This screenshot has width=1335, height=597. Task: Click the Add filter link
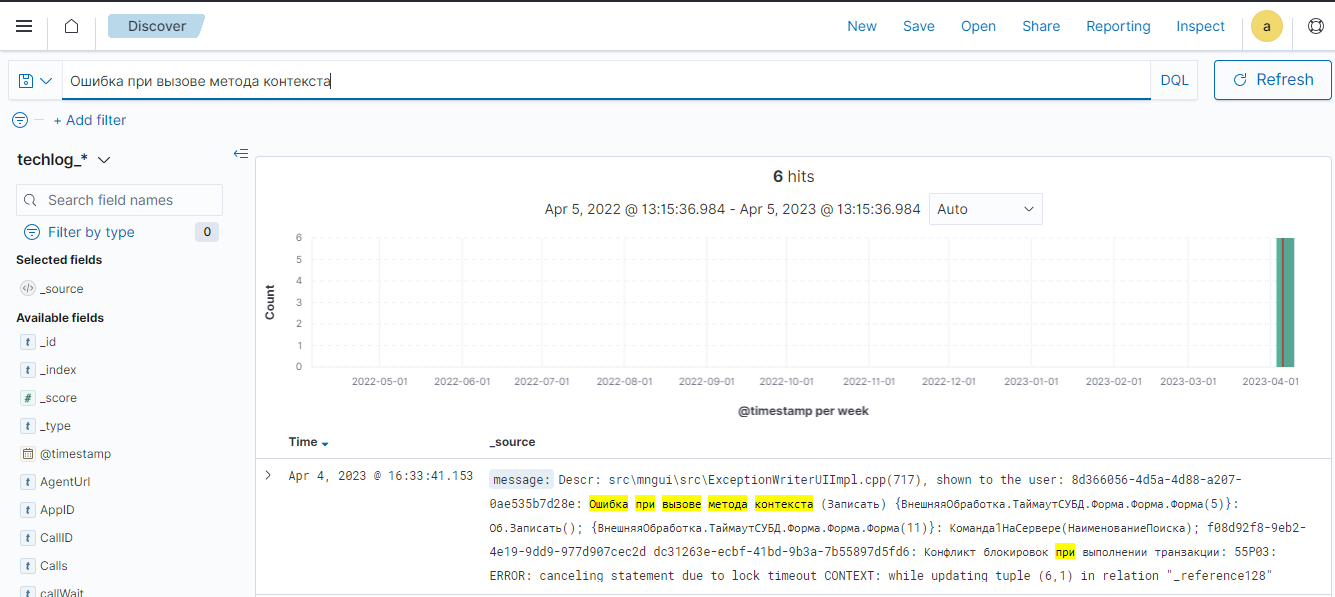90,120
